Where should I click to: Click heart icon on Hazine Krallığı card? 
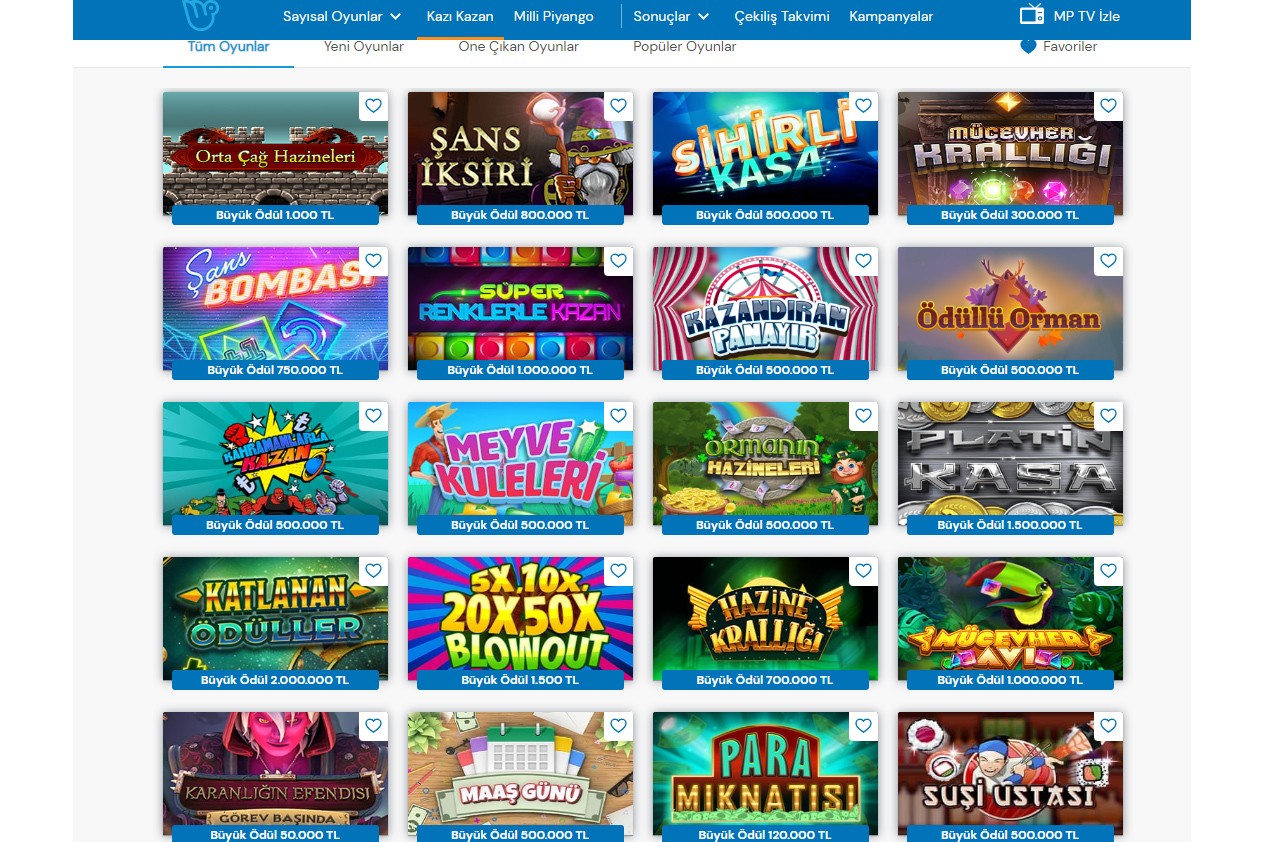pyautogui.click(x=863, y=571)
